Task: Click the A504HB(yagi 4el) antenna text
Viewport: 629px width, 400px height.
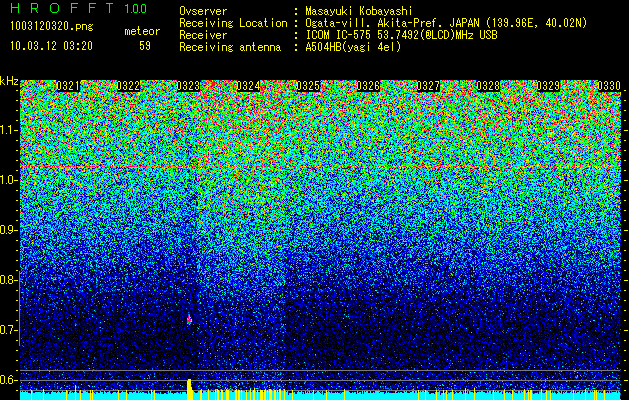Action: click(x=353, y=47)
